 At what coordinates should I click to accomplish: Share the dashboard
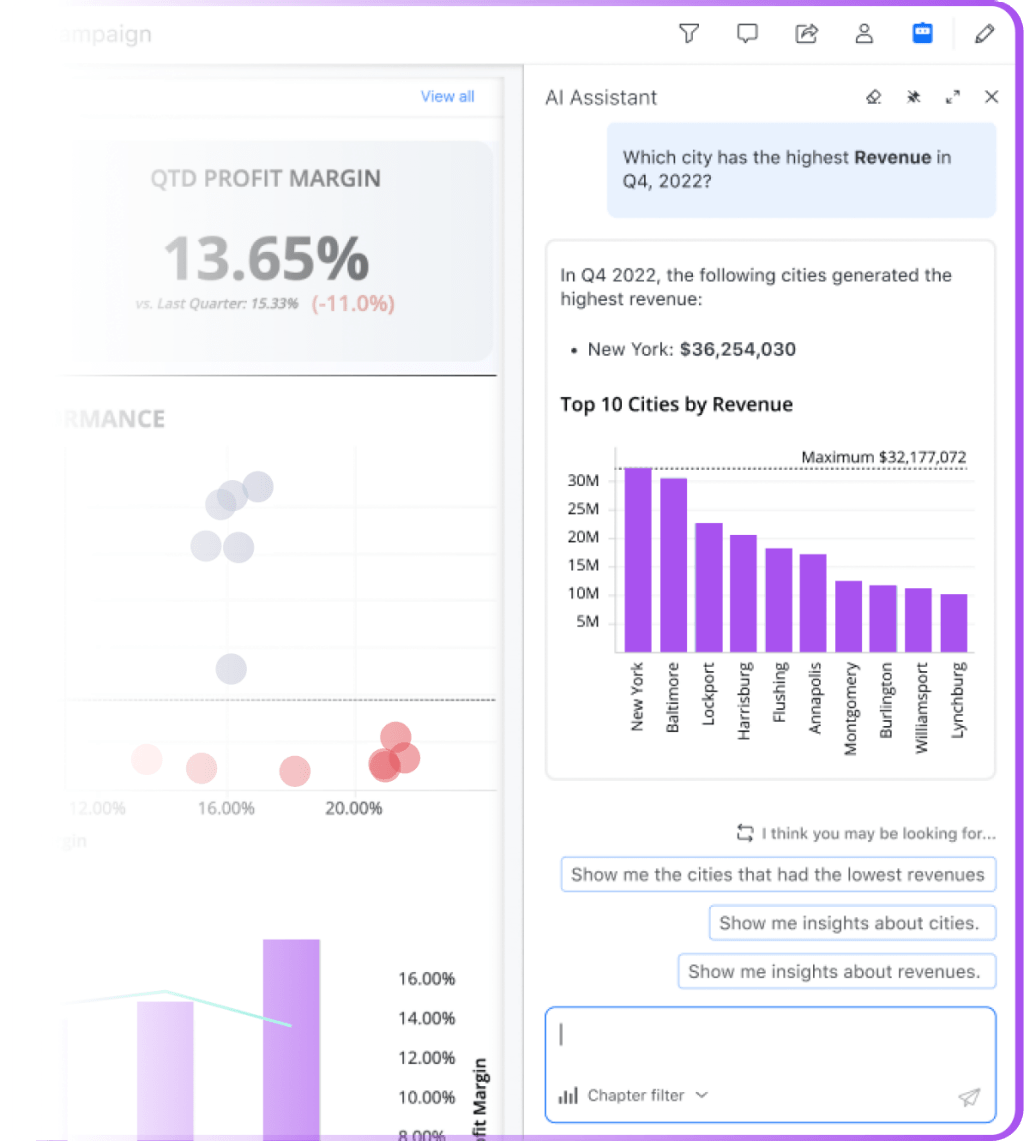point(806,33)
